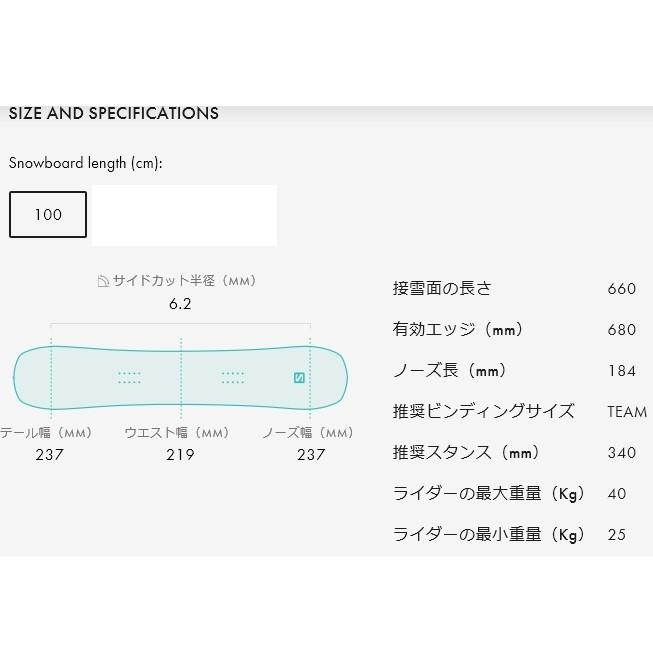This screenshot has height=653, width=653.
Task: Click the ウエスト幅 waist width label
Action: click(176, 433)
